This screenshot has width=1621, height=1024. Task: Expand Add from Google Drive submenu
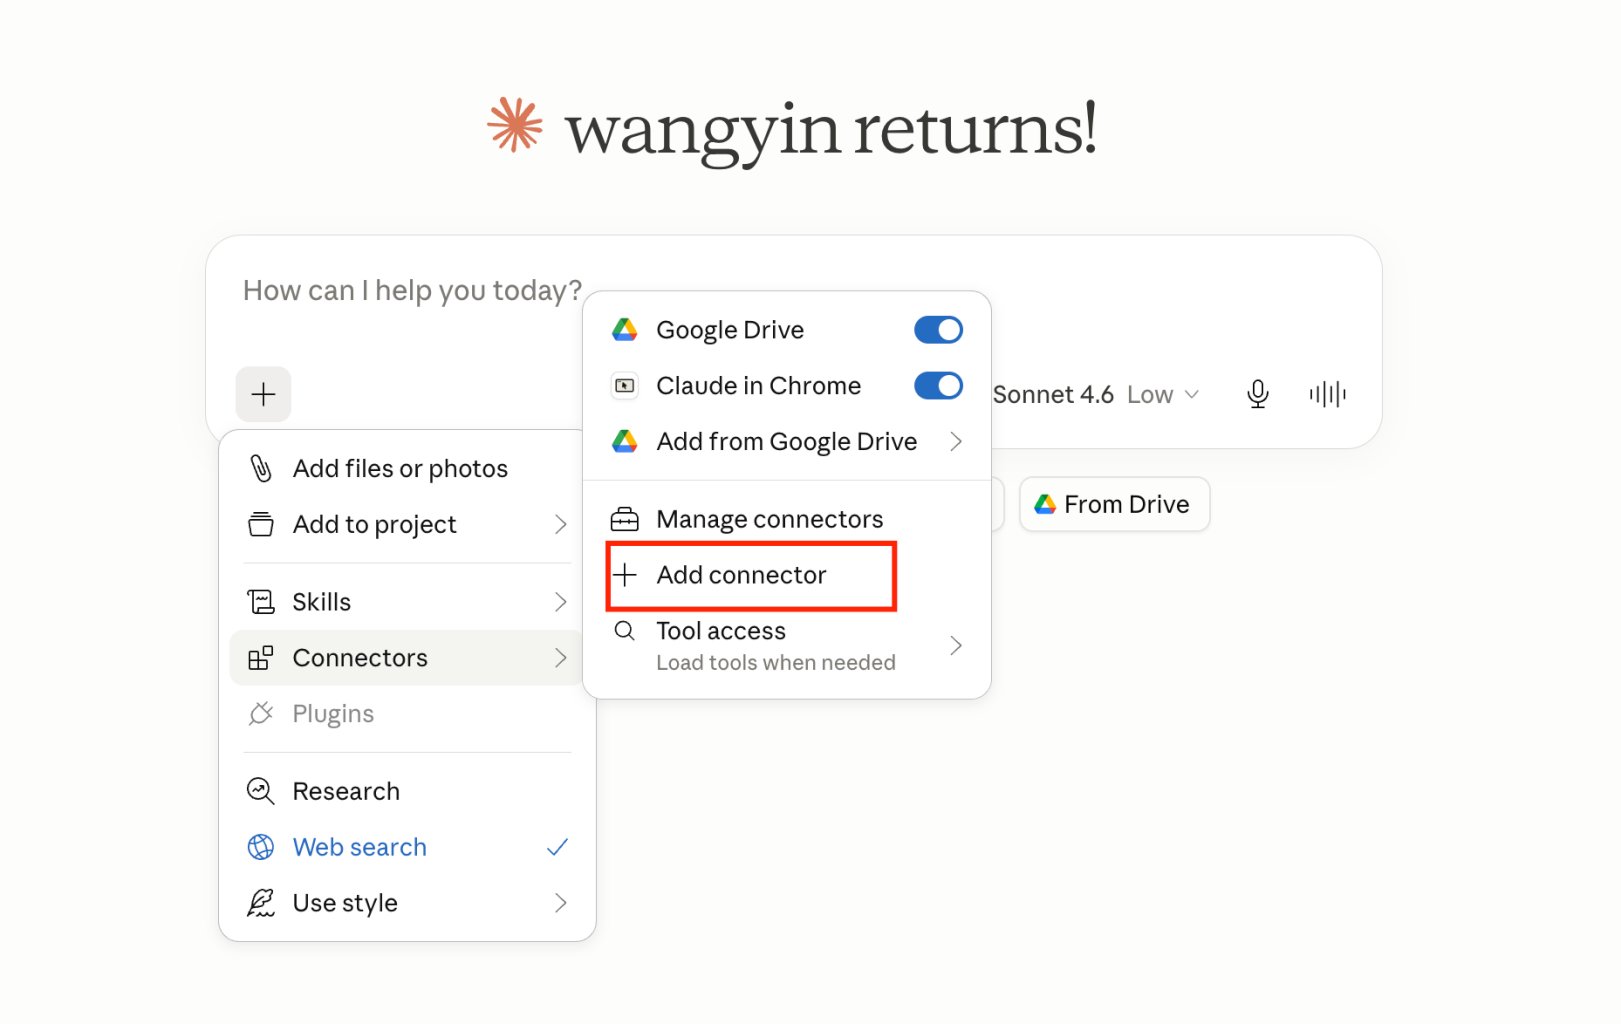coord(787,441)
